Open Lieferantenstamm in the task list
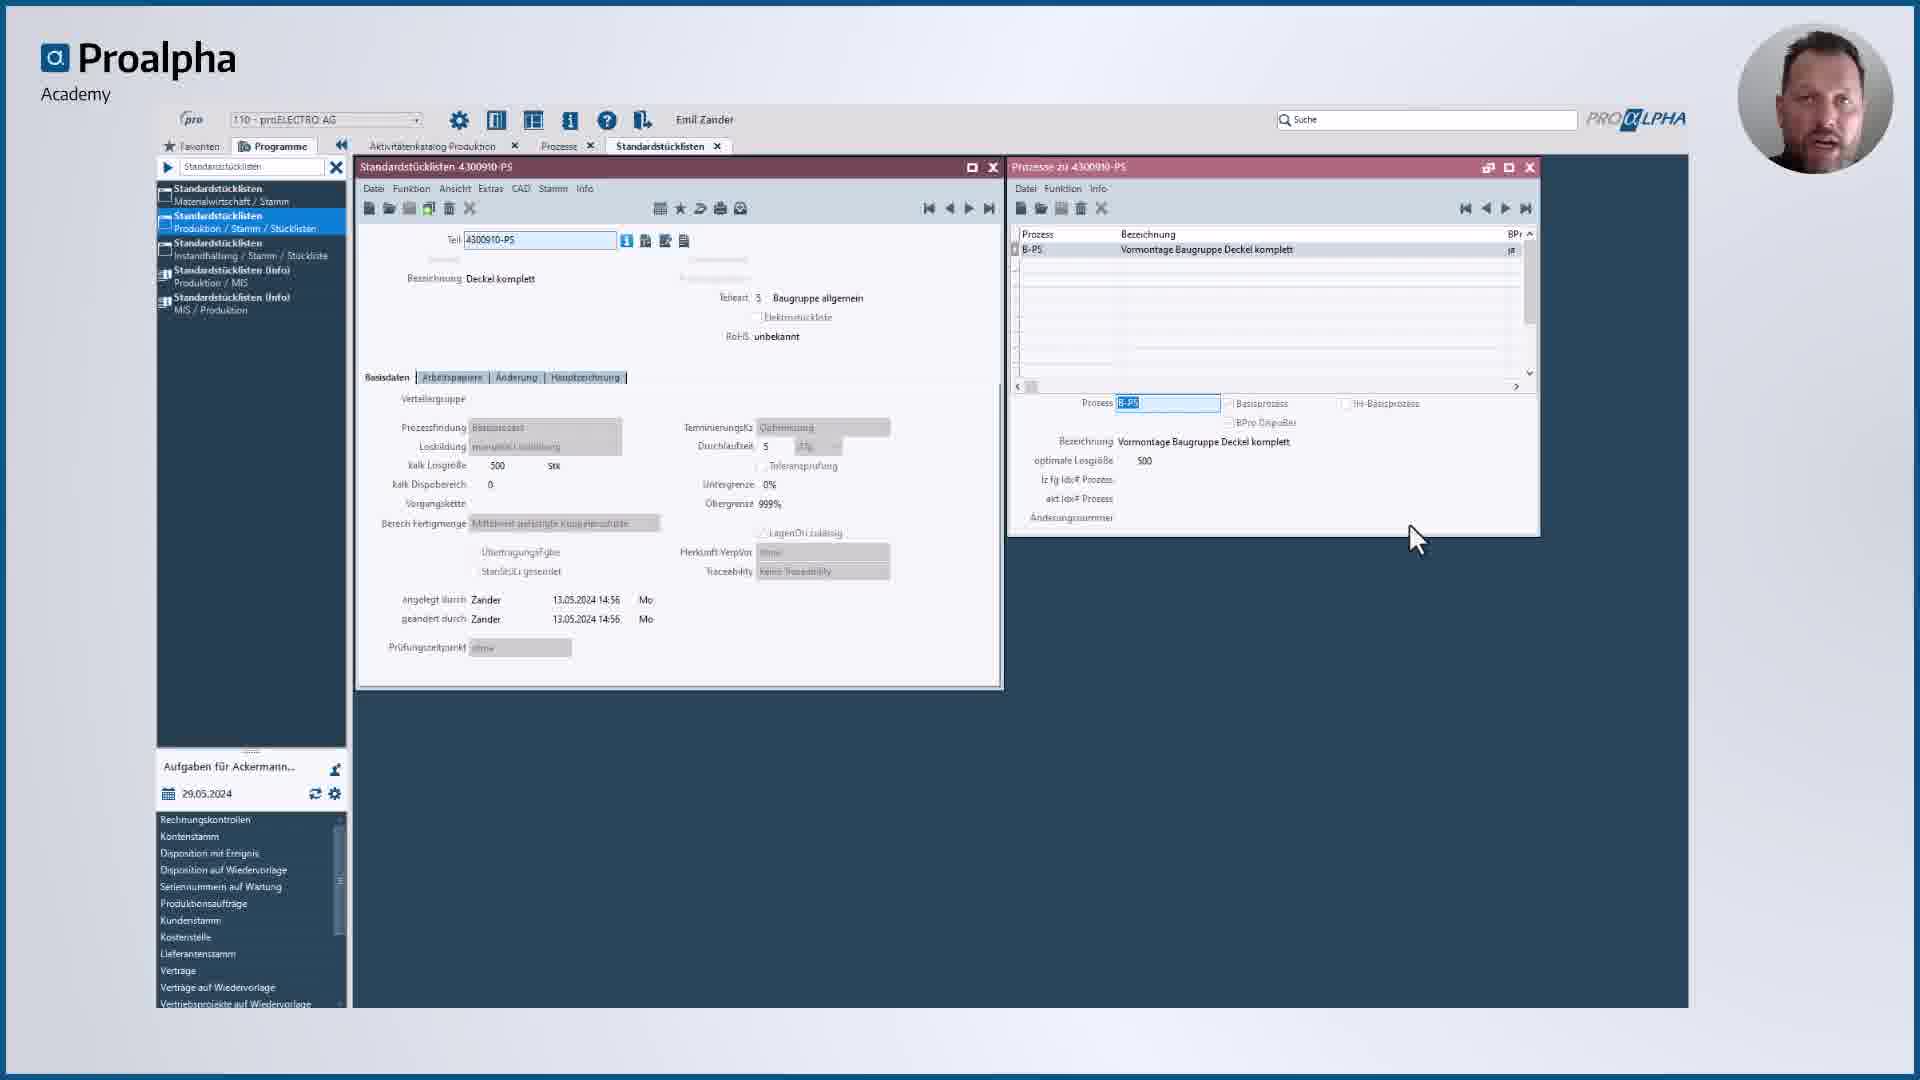This screenshot has width=1920, height=1080. coord(198,954)
